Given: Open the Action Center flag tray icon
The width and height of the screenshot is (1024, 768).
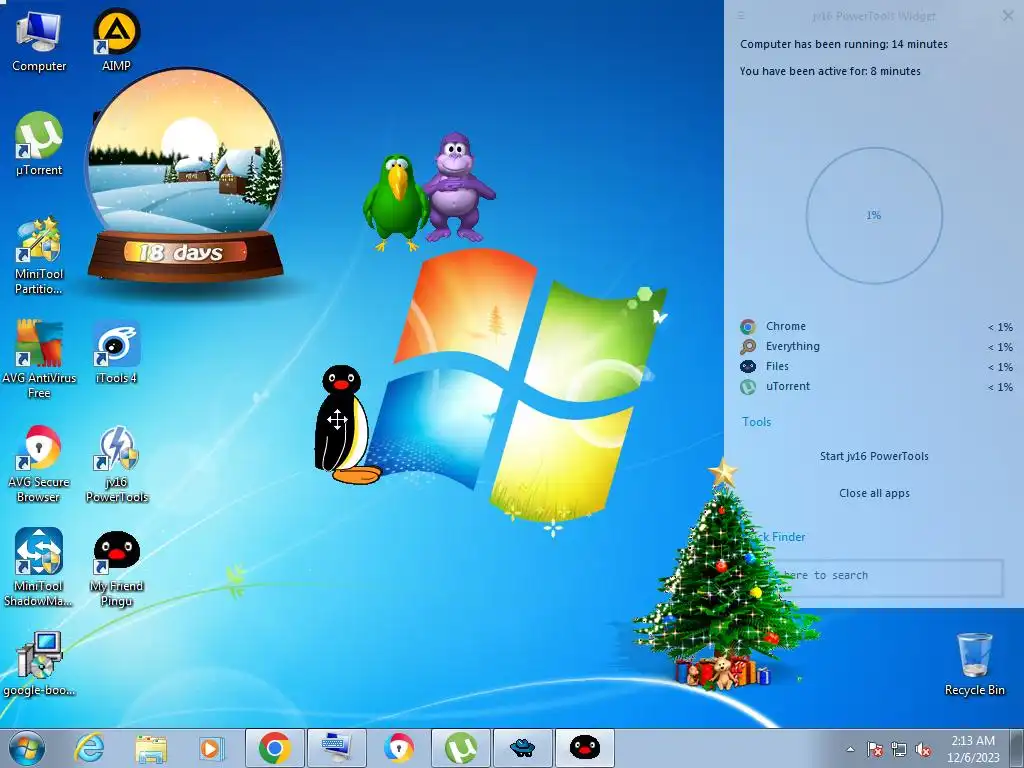Looking at the screenshot, I should 874,749.
